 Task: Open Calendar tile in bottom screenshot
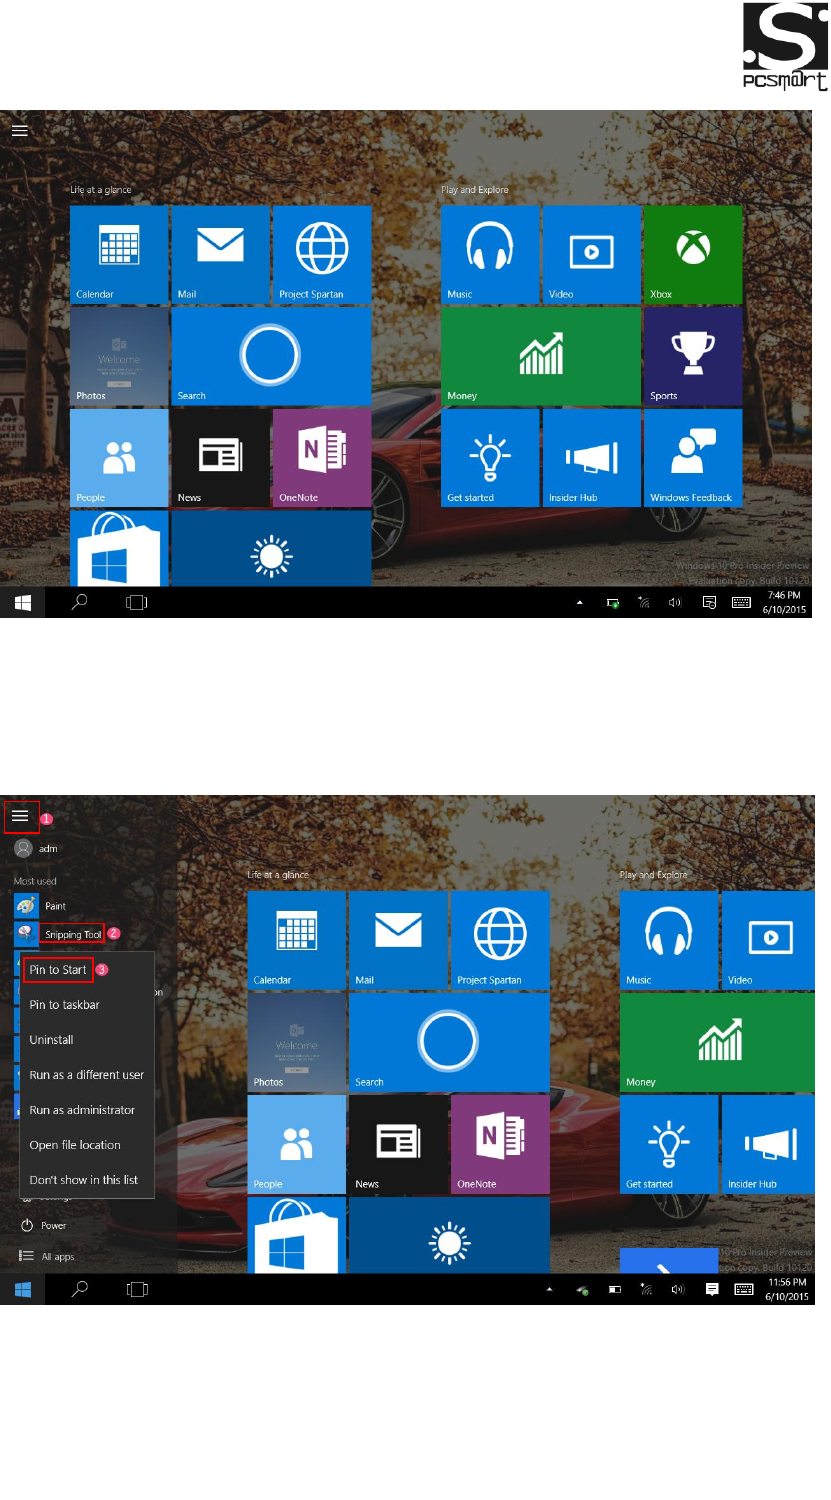tap(297, 940)
